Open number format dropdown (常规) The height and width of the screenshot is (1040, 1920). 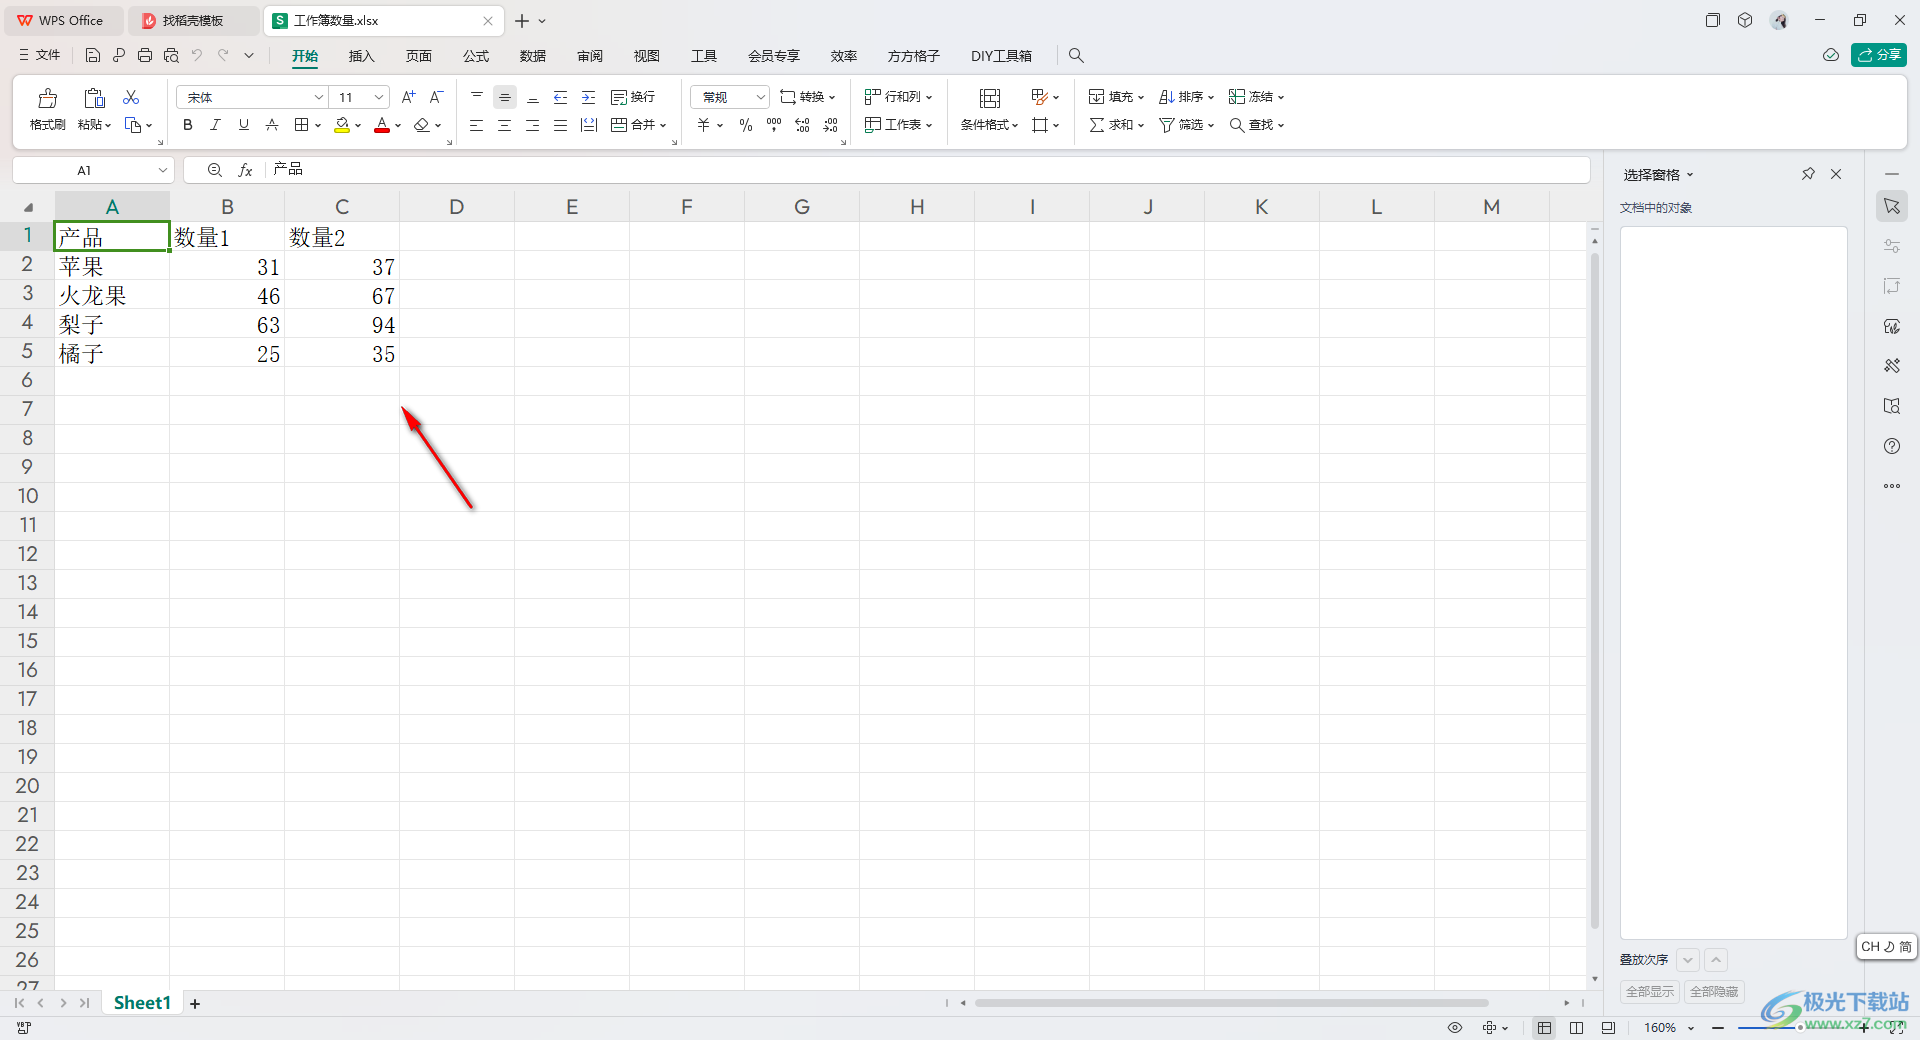pyautogui.click(x=760, y=97)
